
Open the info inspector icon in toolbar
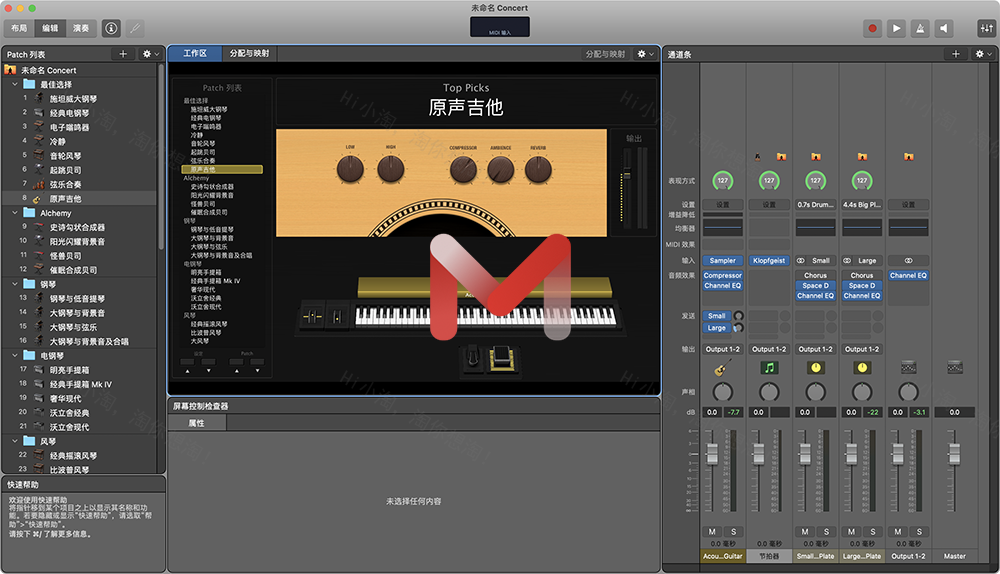pyautogui.click(x=111, y=28)
